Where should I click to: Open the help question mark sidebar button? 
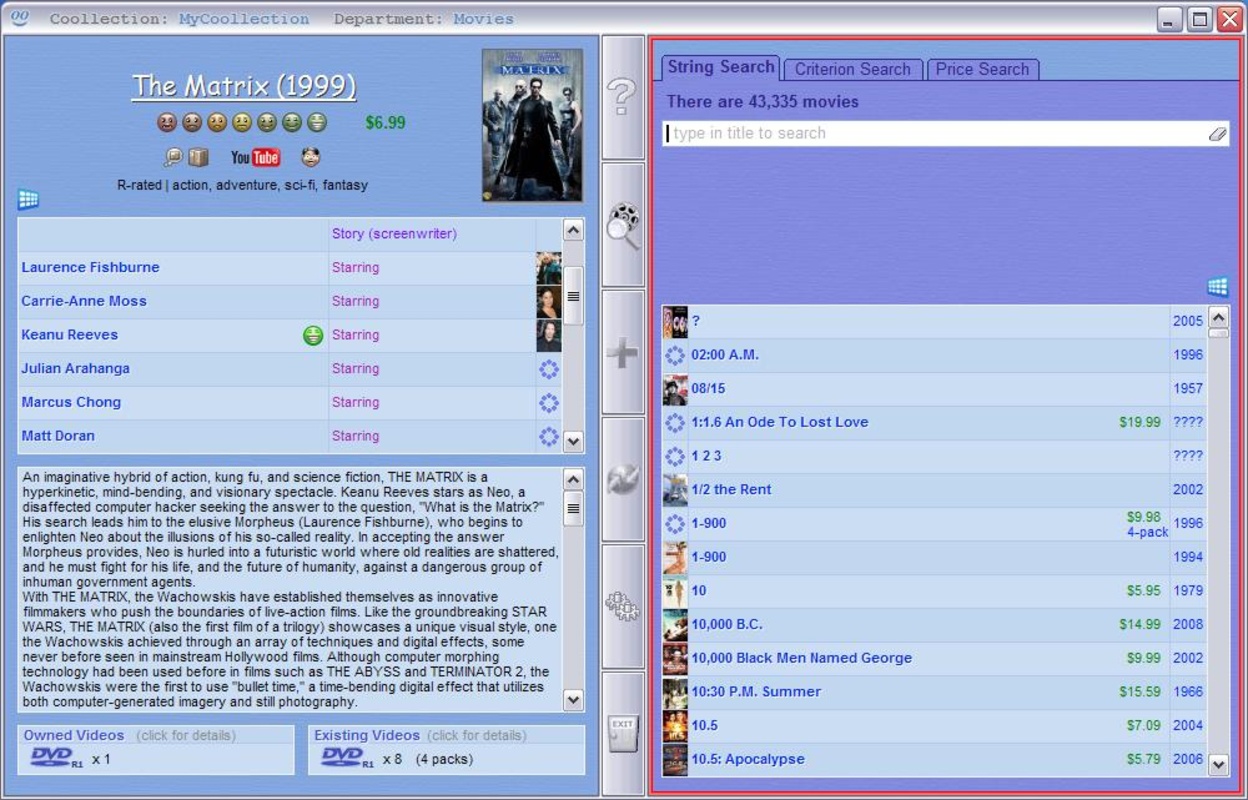click(622, 98)
